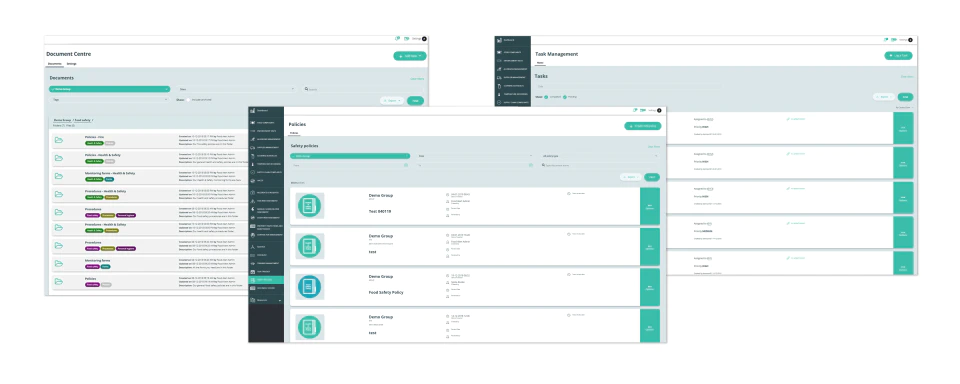Select the highlighted Safety Policies sidebar item
This screenshot has height=384, width=960.
tap(266, 279)
